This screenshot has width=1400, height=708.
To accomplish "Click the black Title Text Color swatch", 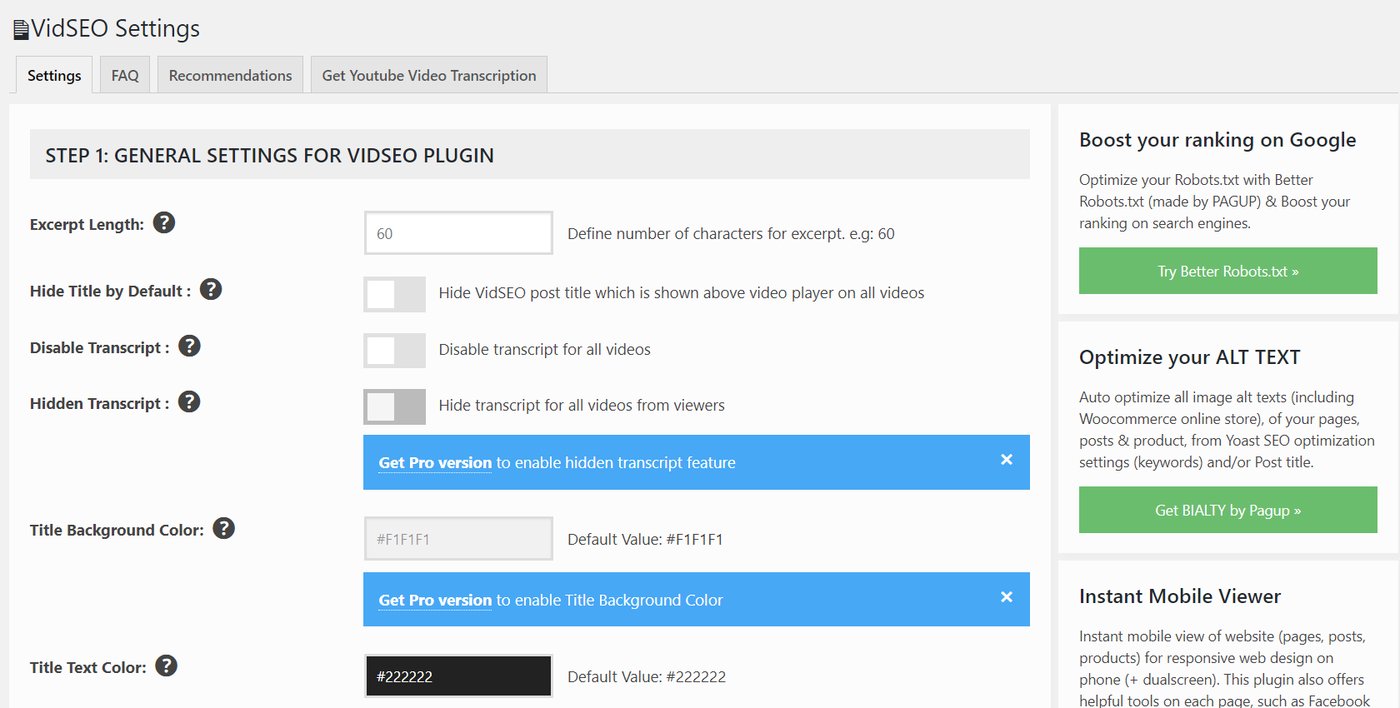I will click(x=458, y=675).
